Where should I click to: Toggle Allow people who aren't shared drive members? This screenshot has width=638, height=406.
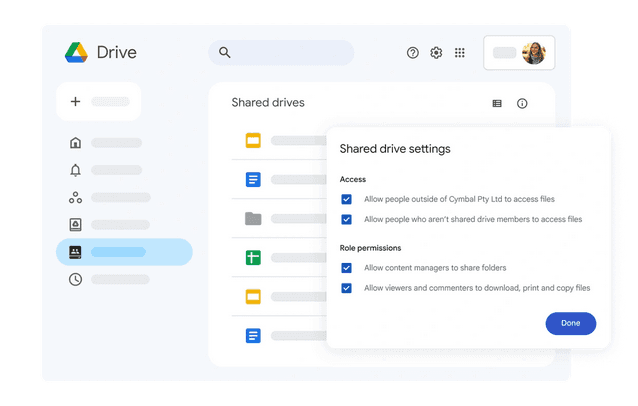coord(346,219)
